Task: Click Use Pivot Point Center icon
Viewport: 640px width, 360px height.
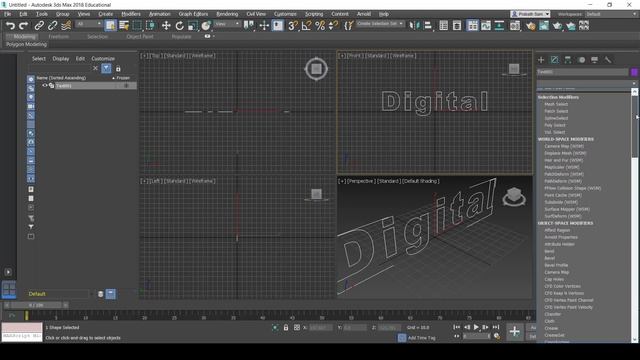Action: 248,26
